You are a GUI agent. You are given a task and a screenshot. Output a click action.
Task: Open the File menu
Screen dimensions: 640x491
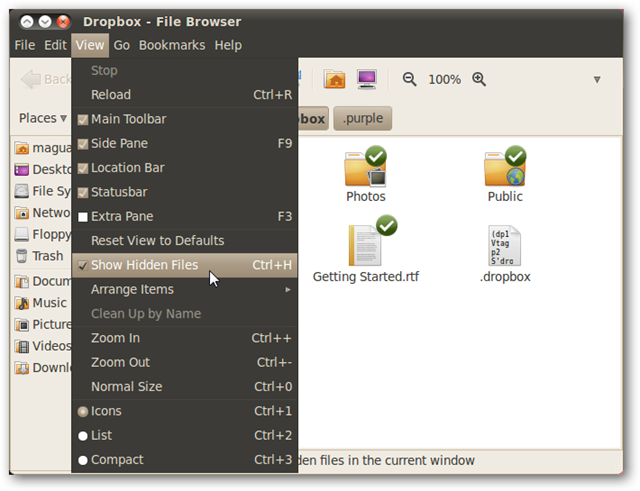tap(24, 45)
